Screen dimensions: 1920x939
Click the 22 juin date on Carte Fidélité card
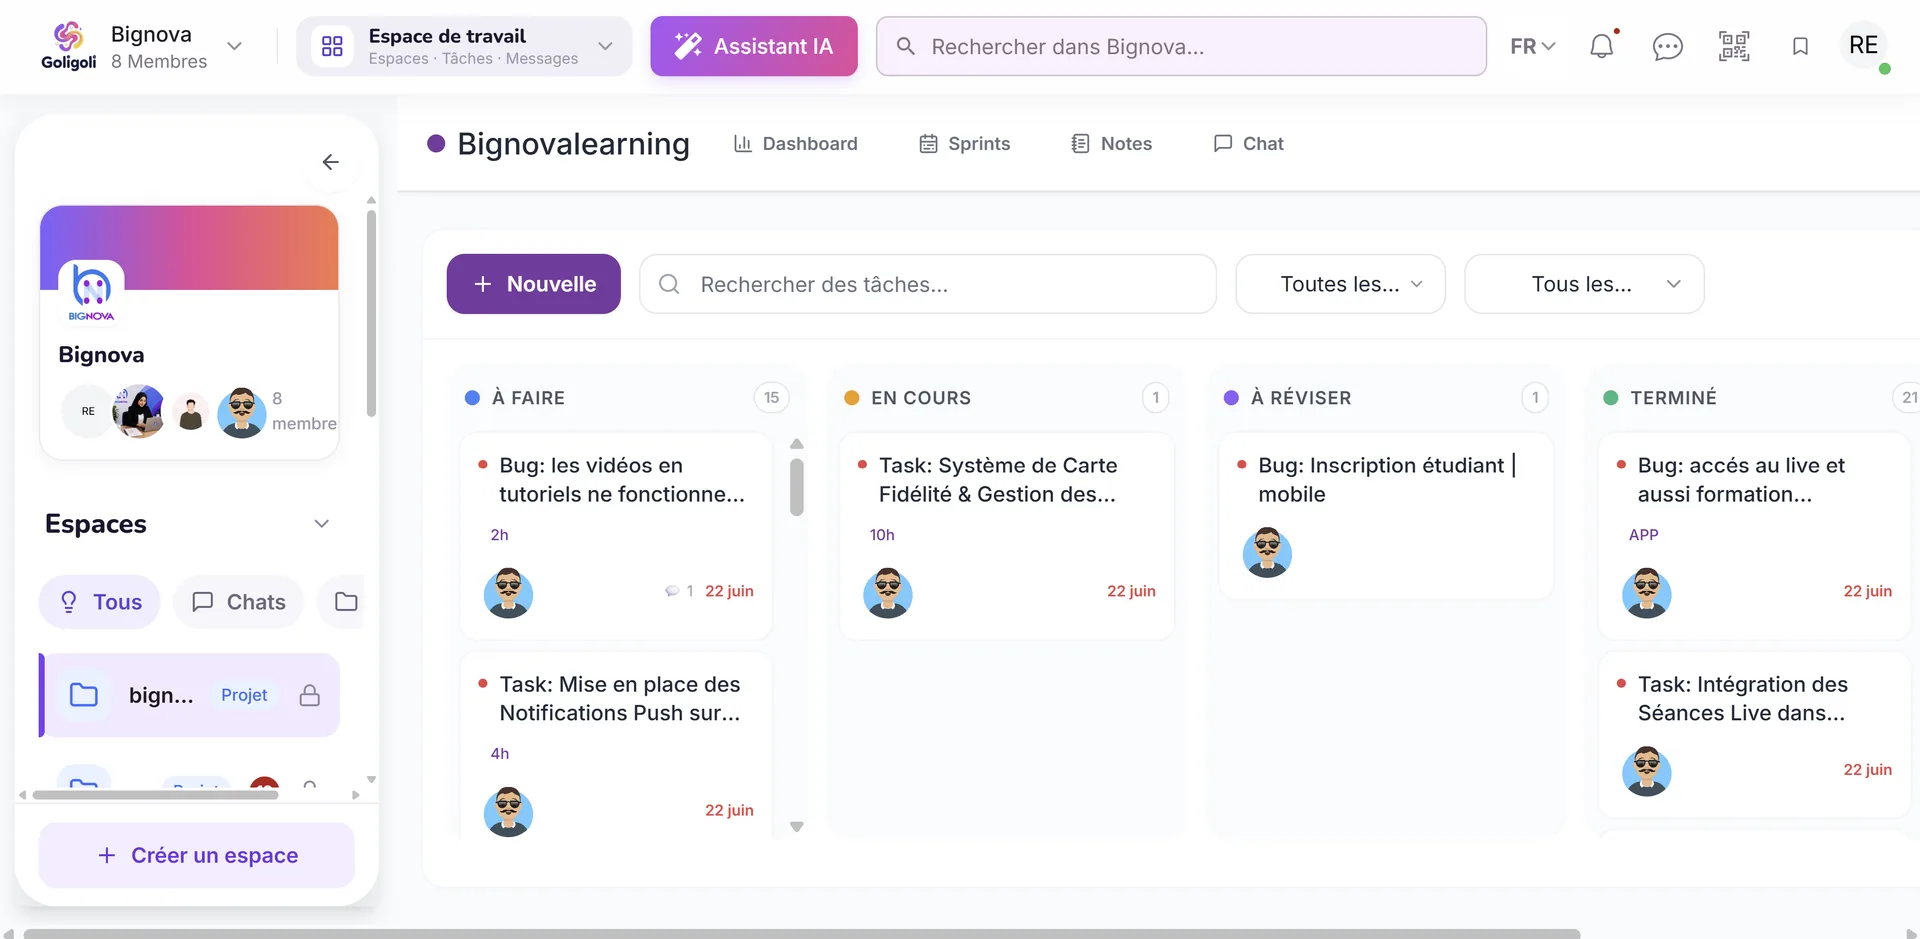pos(1131,591)
